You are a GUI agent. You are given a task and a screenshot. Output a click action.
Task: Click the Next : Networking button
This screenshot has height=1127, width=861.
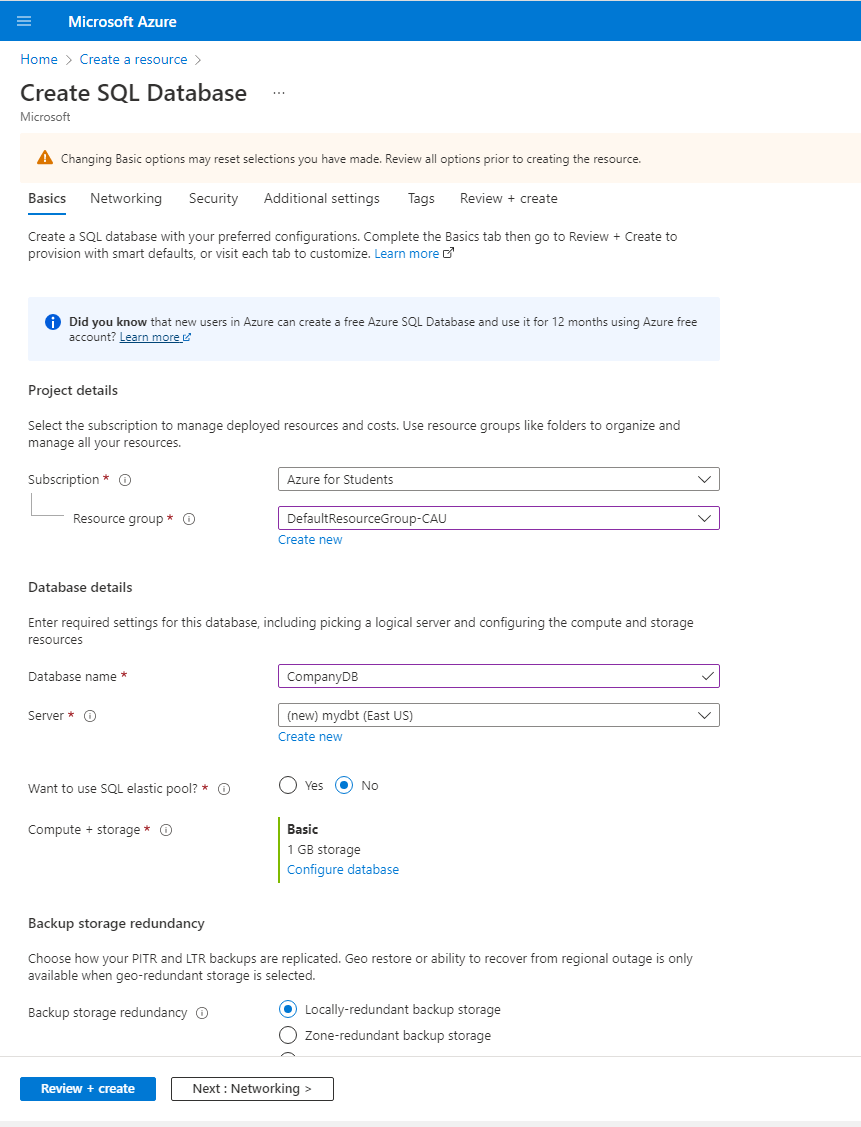tap(252, 1088)
